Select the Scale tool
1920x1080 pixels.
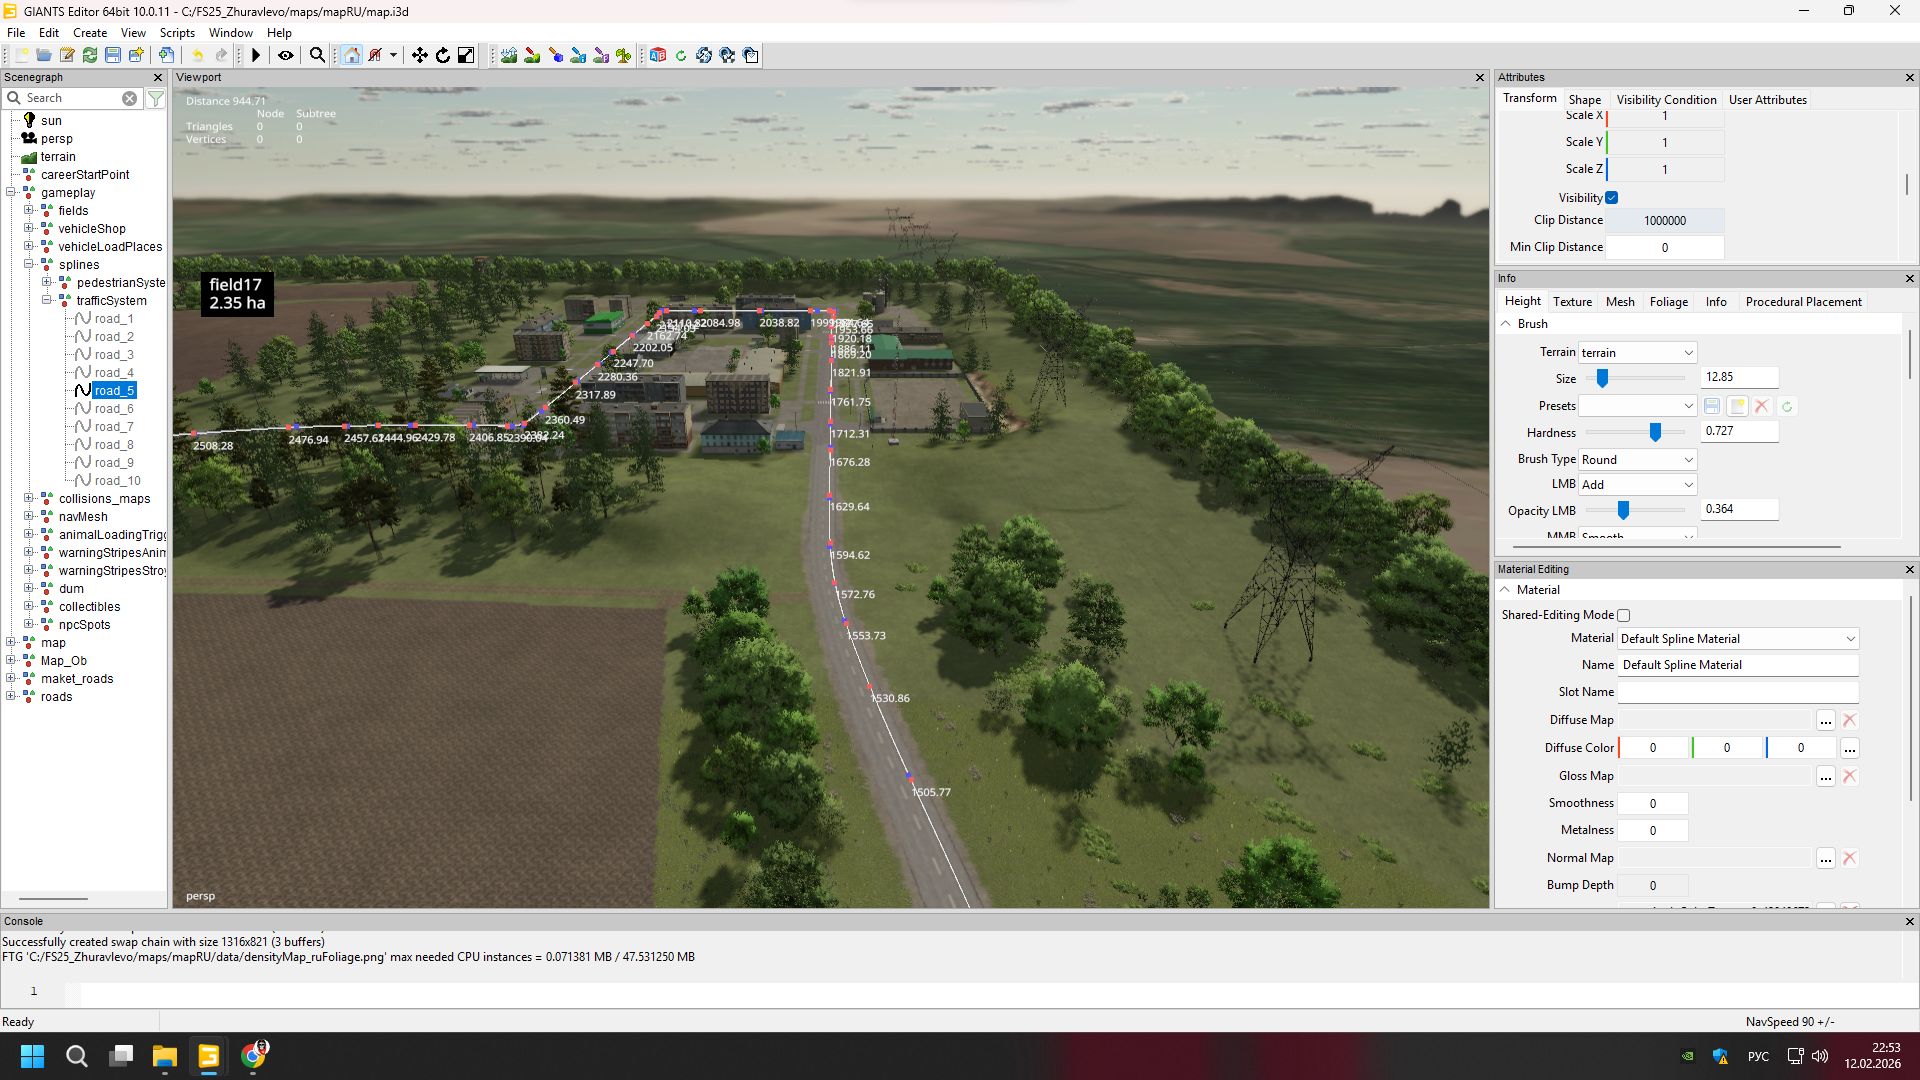(x=465, y=55)
